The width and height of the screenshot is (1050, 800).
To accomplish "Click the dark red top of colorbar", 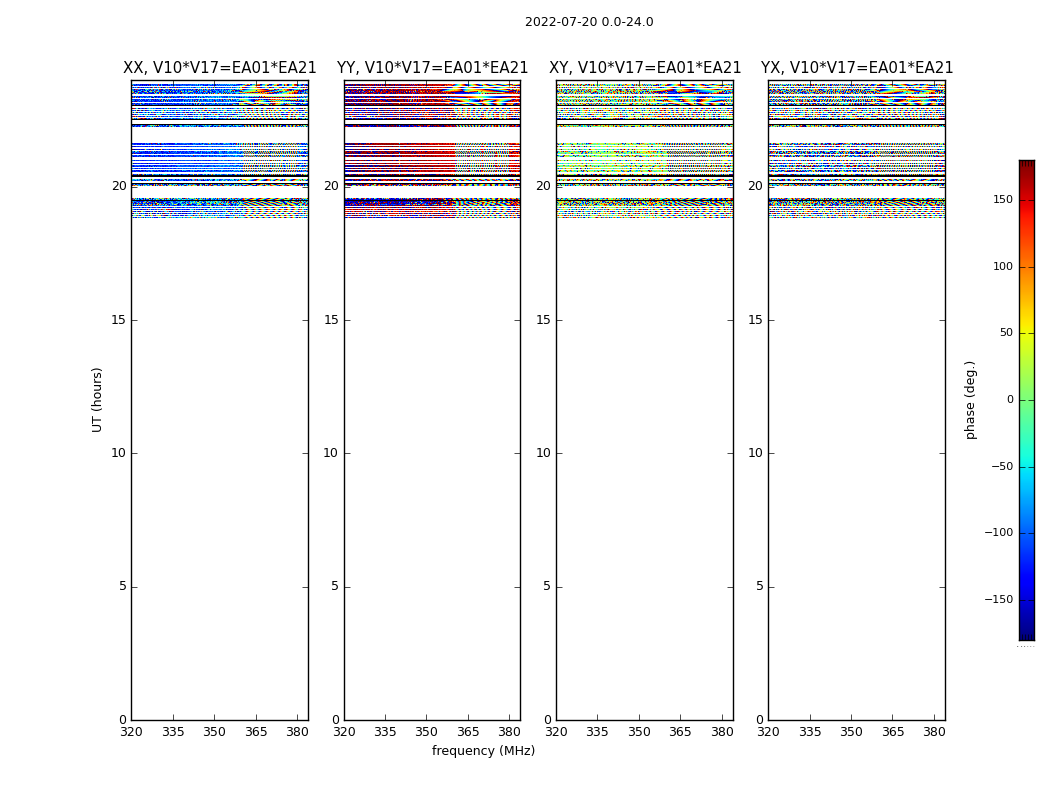I will coord(1026,165).
